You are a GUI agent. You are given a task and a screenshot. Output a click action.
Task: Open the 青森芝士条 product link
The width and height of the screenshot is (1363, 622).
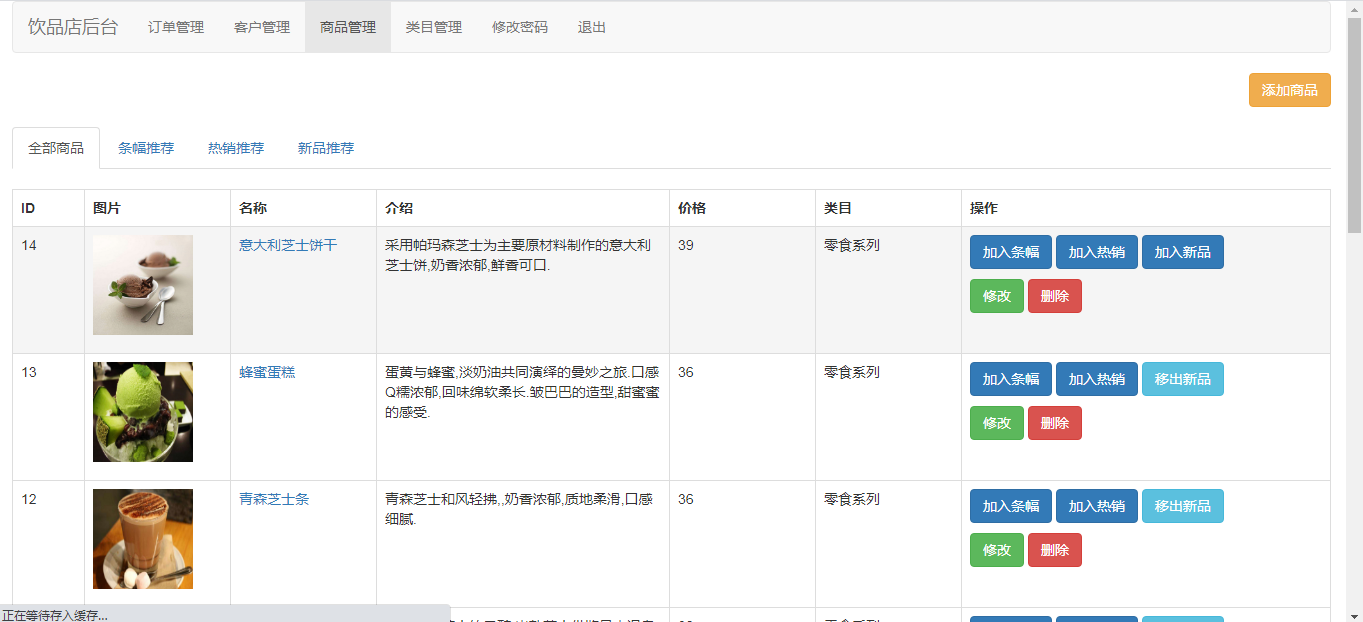click(274, 499)
